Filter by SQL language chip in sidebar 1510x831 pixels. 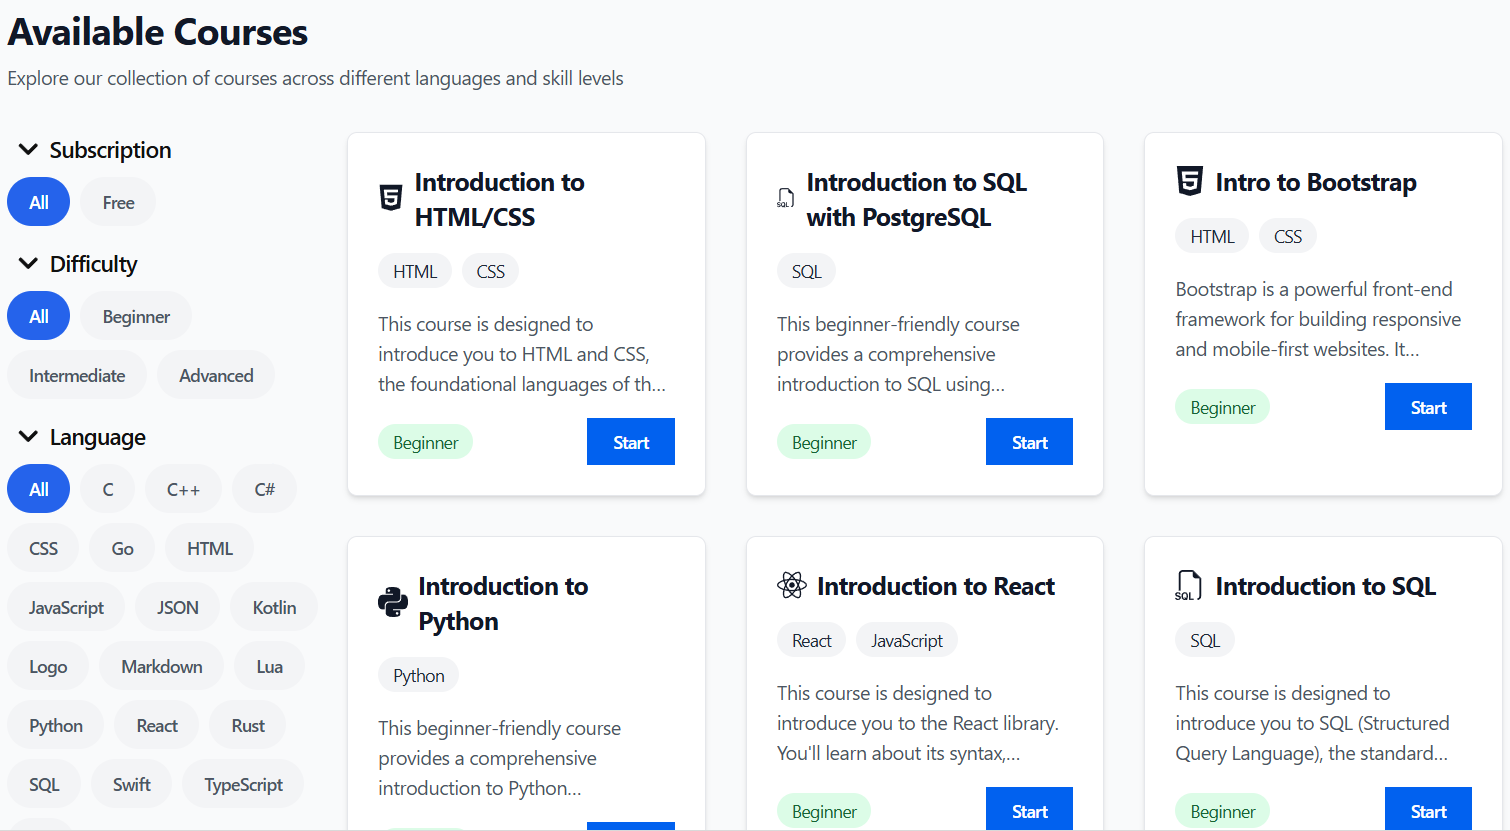click(x=43, y=784)
